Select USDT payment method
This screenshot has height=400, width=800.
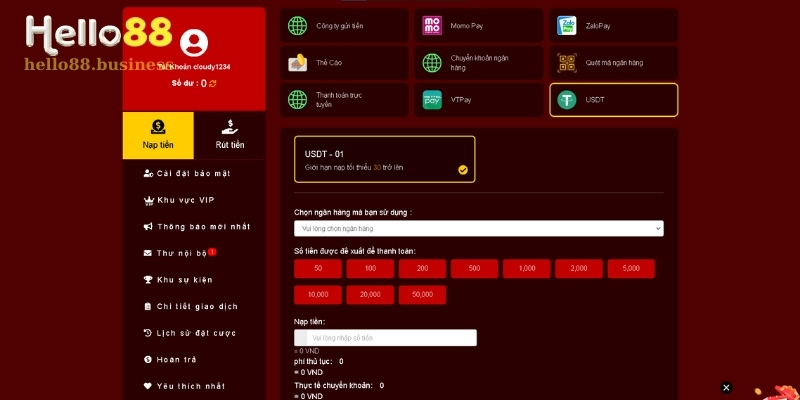(x=614, y=100)
